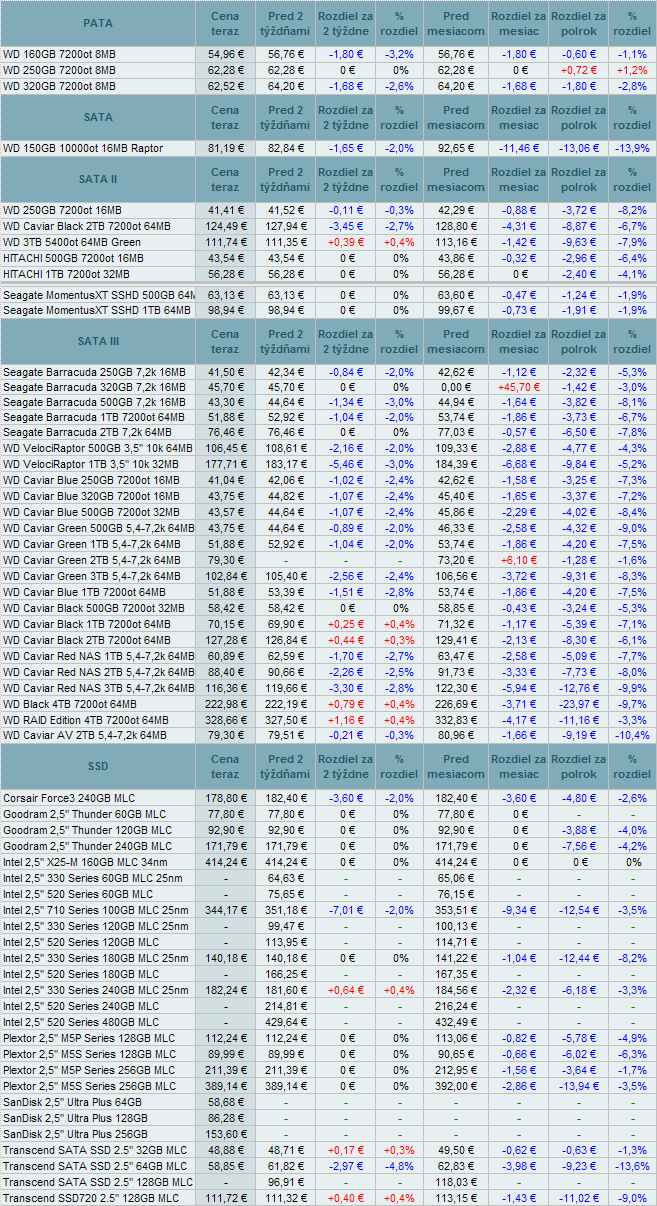Click 'Pred mesiacom' header in the PATA section
657x1206 pixels.
point(456,24)
